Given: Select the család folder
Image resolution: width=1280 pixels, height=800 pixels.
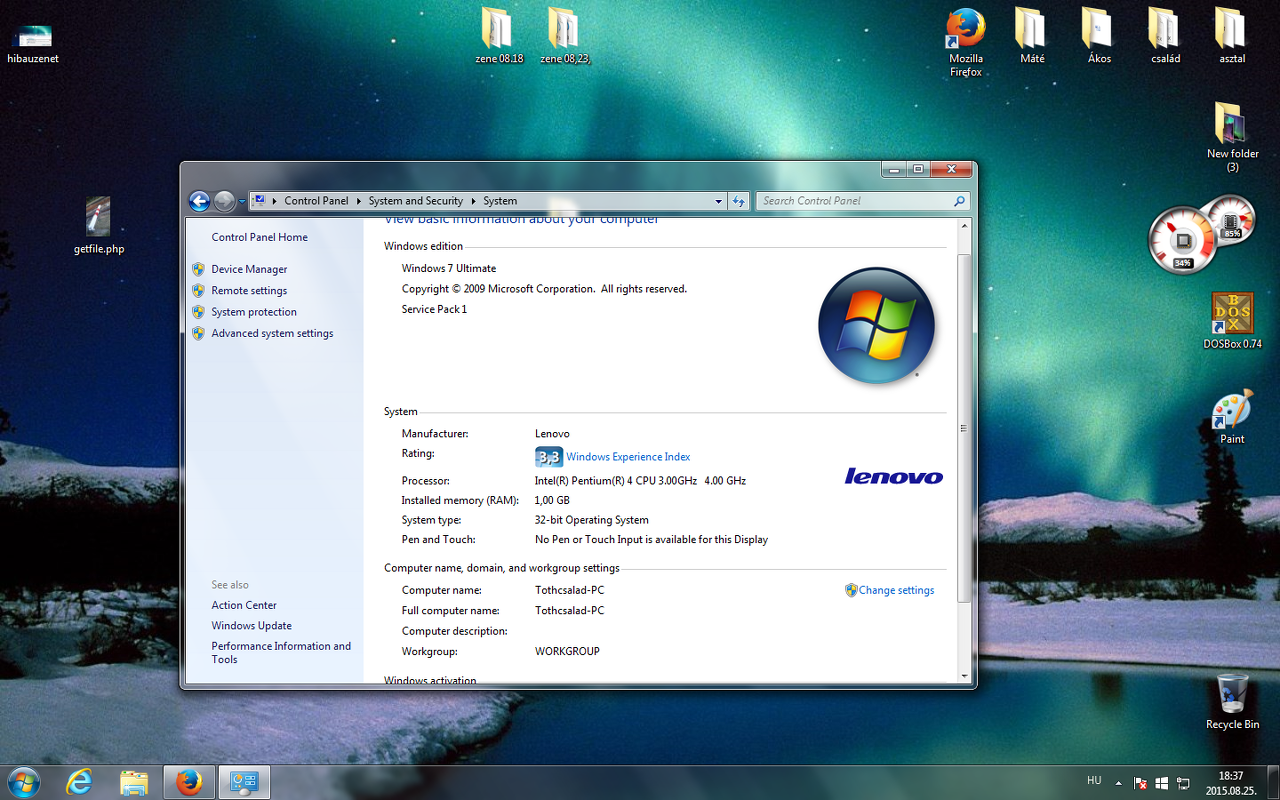Looking at the screenshot, I should pos(1165,36).
